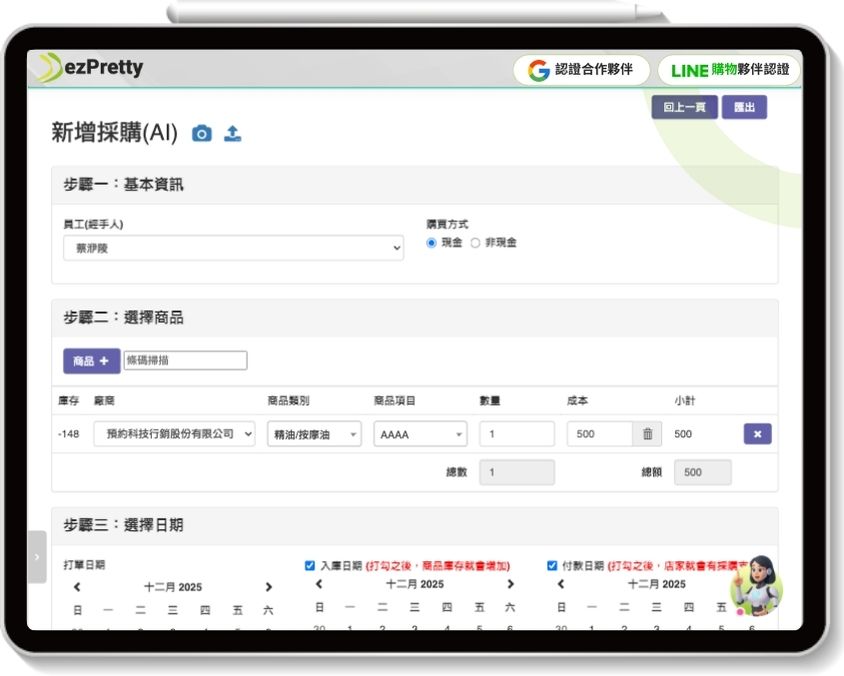844x676 pixels.
Task: Select the 非現金 purchase method radio button
Action: point(477,243)
